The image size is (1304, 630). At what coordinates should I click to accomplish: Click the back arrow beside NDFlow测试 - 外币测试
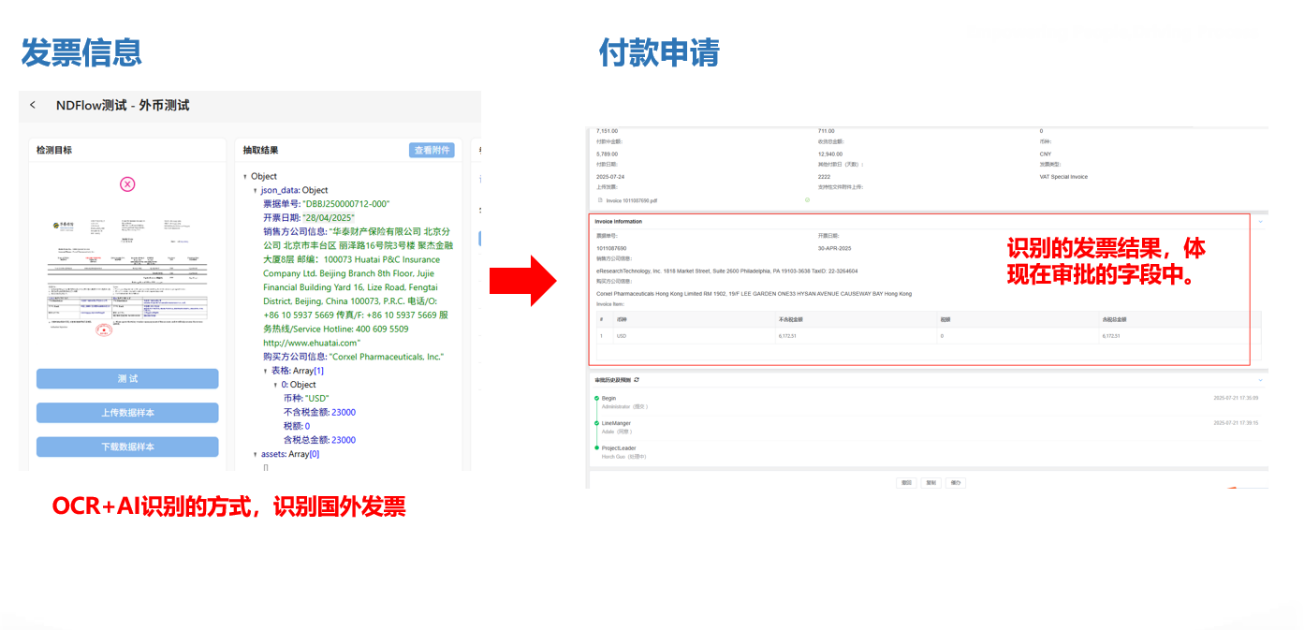coord(33,106)
